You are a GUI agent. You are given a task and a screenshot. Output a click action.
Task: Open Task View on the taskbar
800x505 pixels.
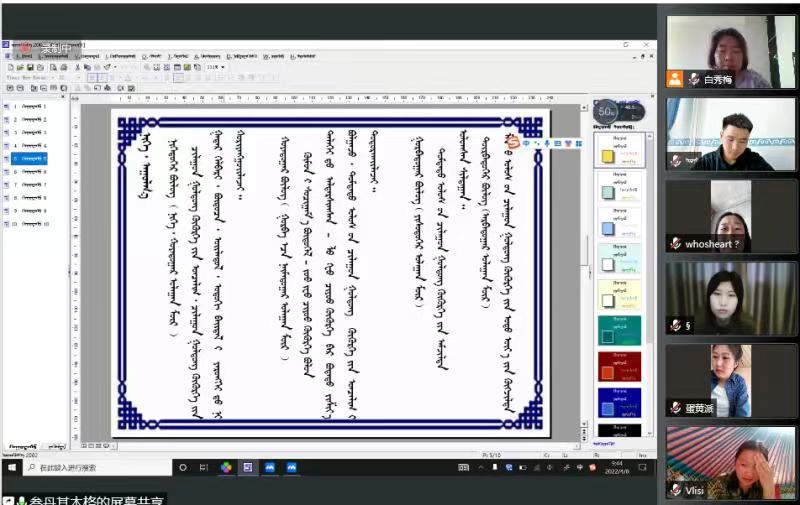click(204, 467)
